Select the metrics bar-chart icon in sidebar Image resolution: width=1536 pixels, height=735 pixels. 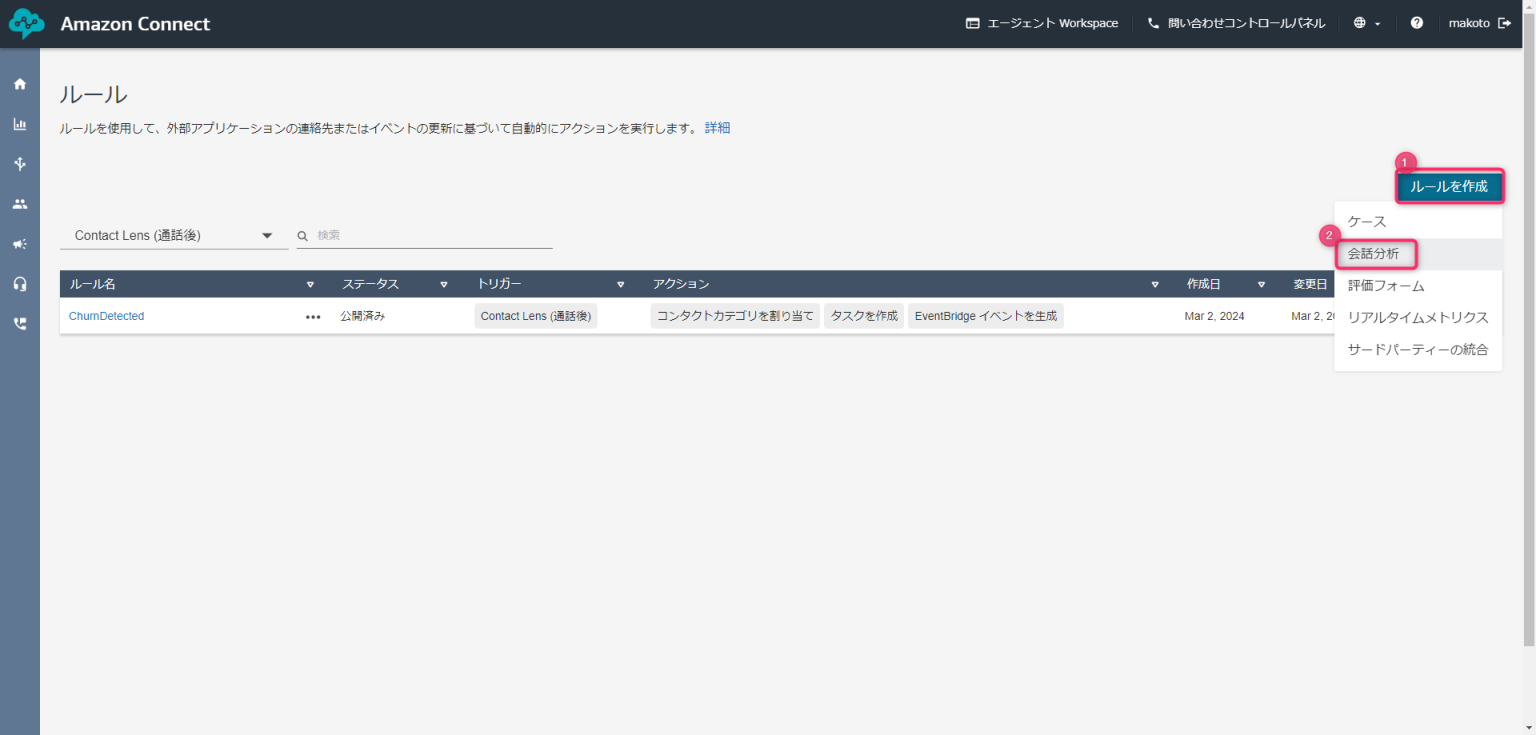(19, 124)
